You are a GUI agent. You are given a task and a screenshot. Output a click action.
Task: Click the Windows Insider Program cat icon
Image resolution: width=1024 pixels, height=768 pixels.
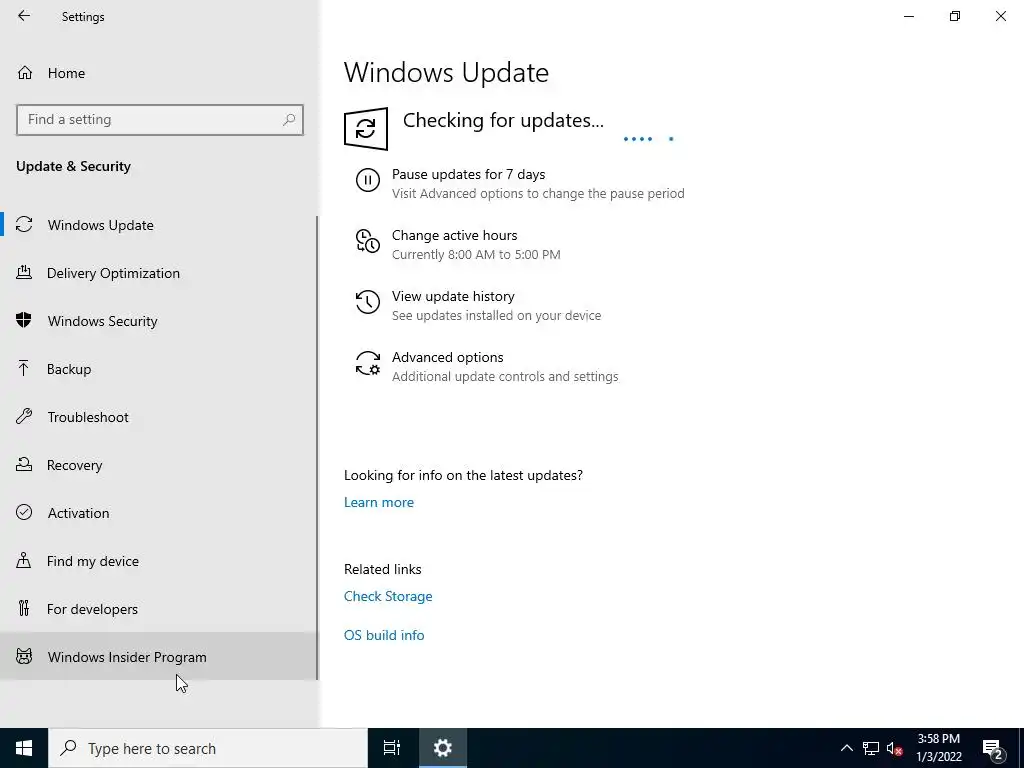coord(24,656)
